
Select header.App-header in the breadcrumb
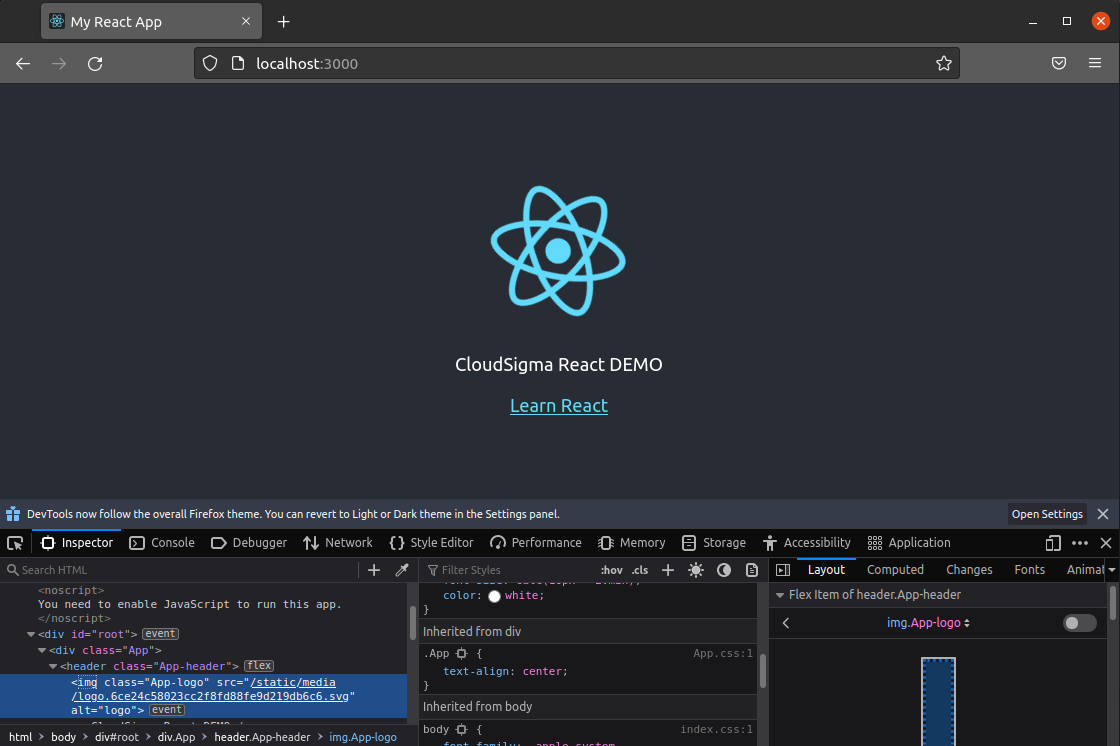tap(262, 737)
